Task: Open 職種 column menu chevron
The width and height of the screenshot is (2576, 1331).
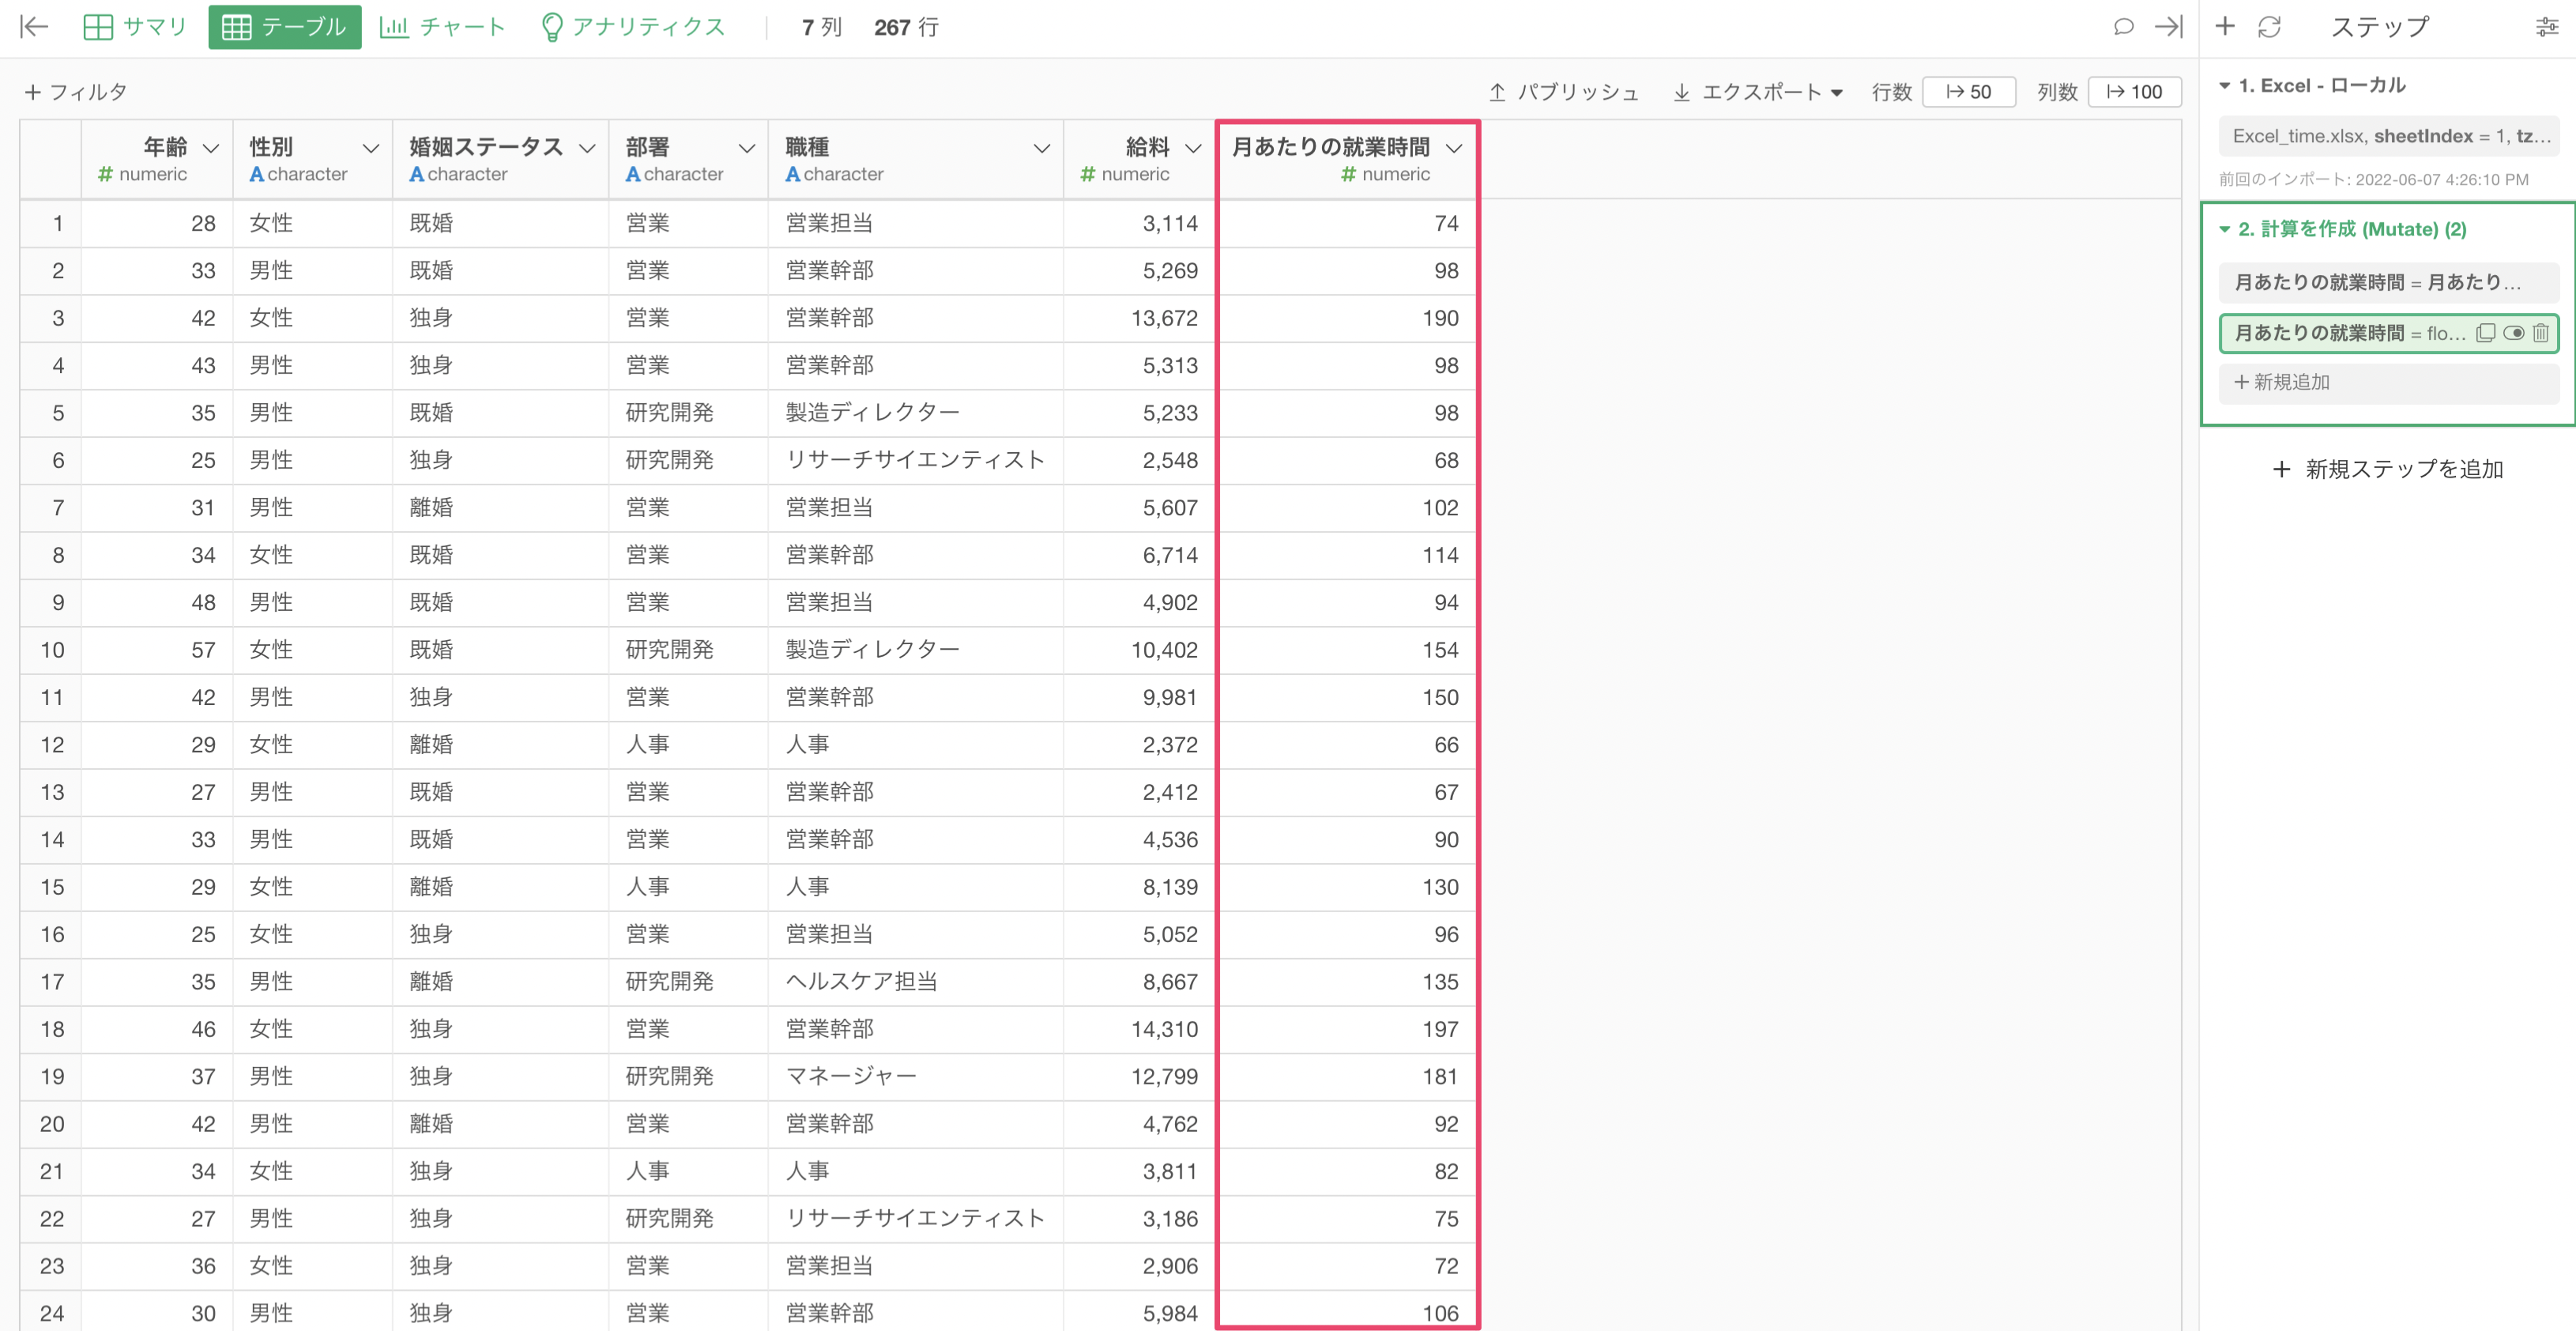Action: (1042, 148)
